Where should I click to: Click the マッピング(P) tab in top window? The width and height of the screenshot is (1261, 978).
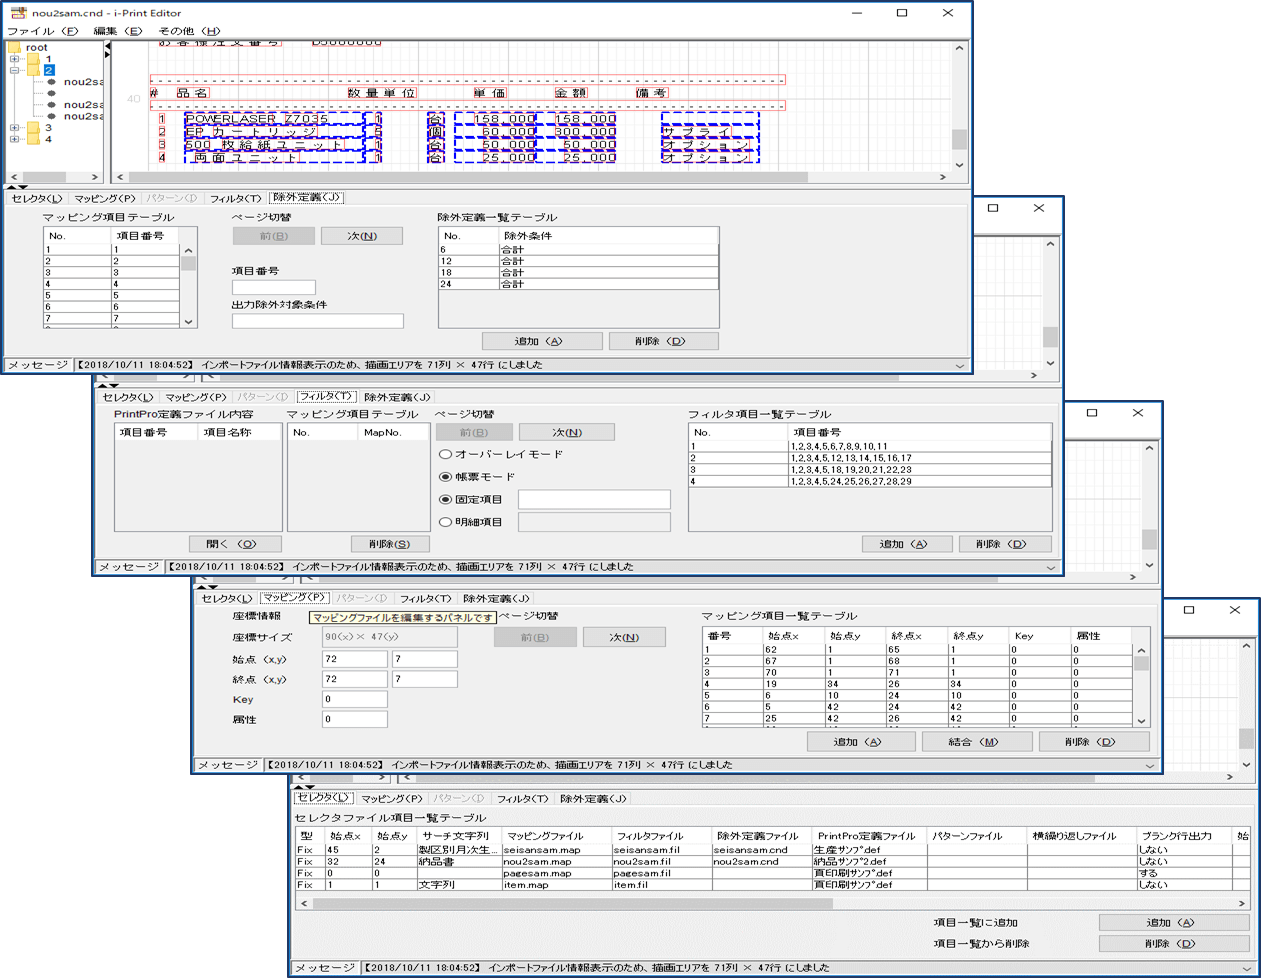[104, 198]
